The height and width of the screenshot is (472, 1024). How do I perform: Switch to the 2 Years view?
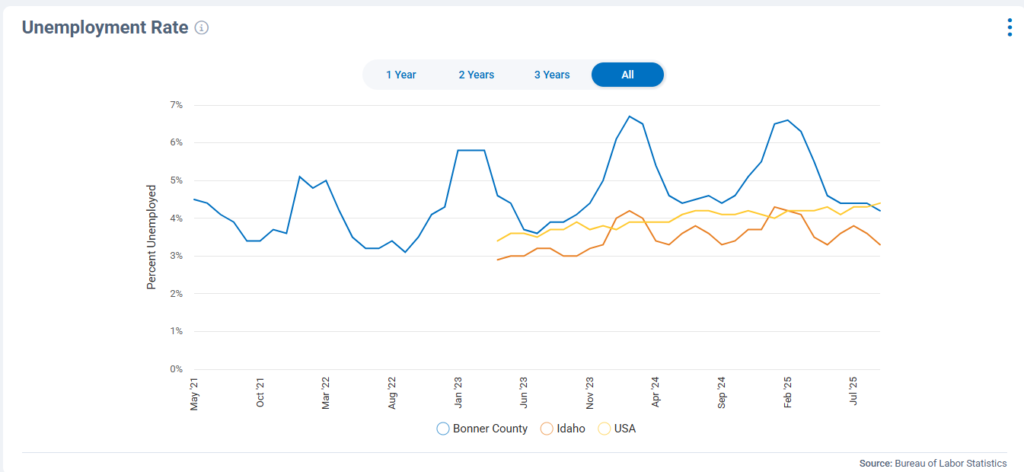(x=476, y=75)
